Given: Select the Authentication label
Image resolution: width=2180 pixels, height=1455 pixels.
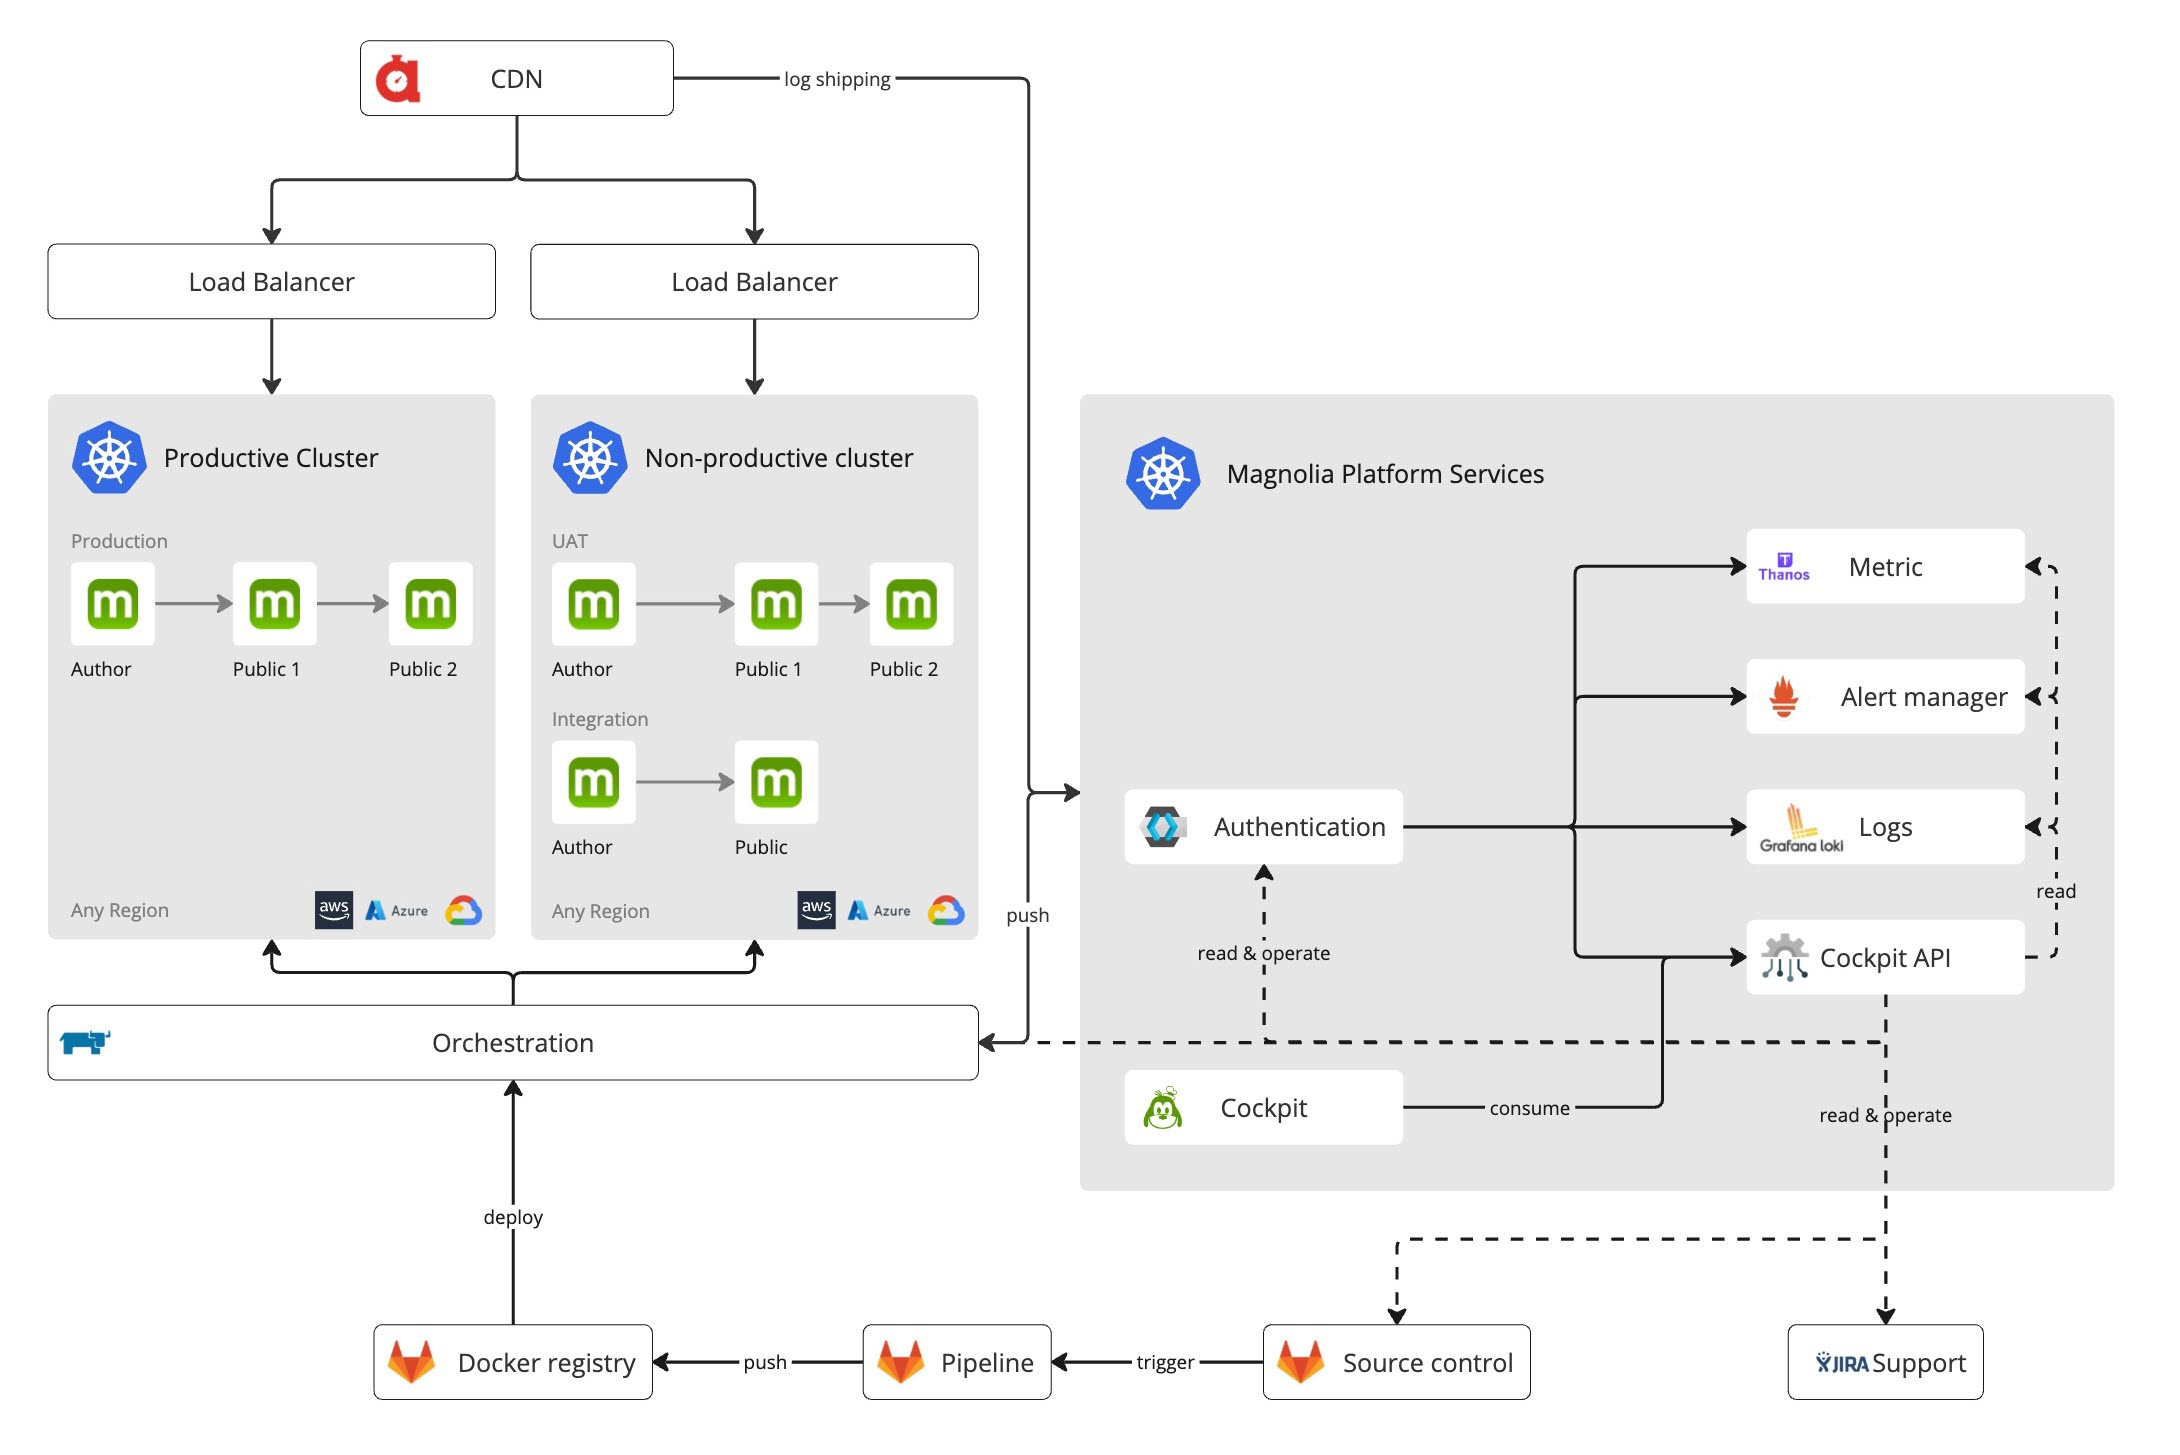Looking at the screenshot, I should point(1300,827).
